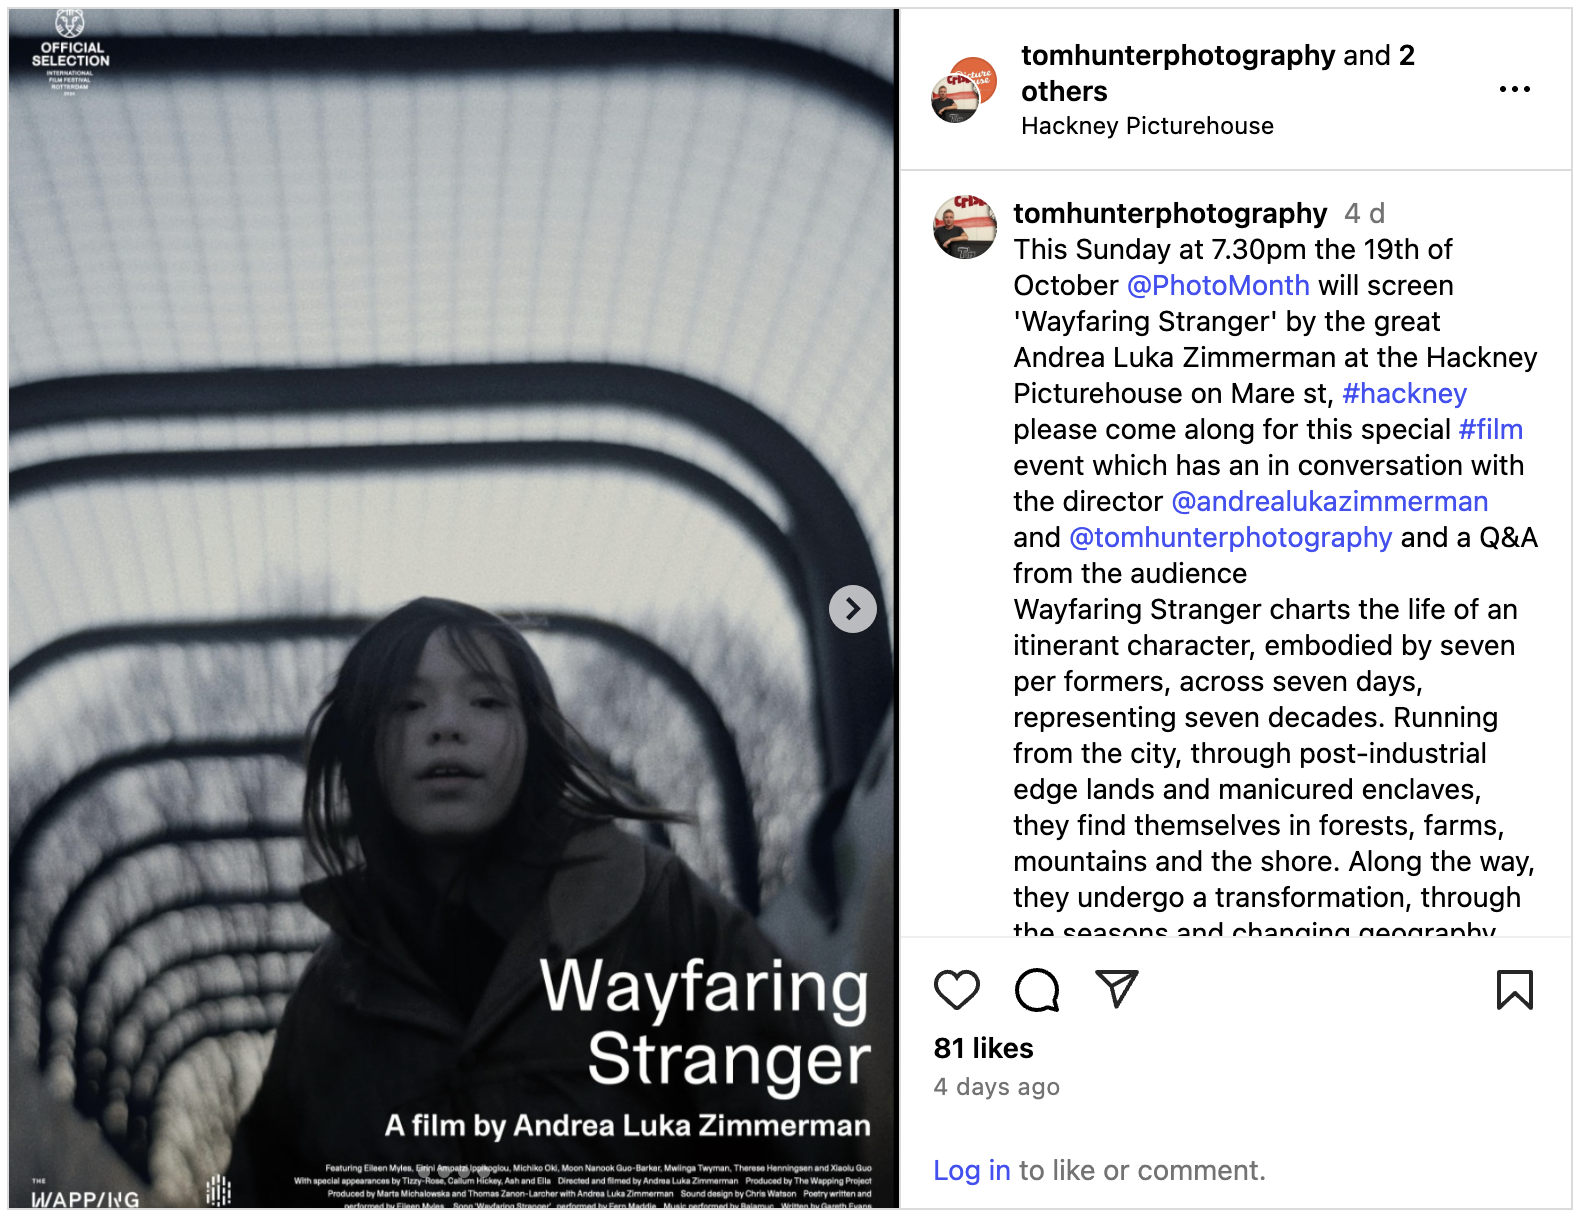Show the '2 others' collaborators
This screenshot has width=1588, height=1220.
pyautogui.click(x=1218, y=74)
